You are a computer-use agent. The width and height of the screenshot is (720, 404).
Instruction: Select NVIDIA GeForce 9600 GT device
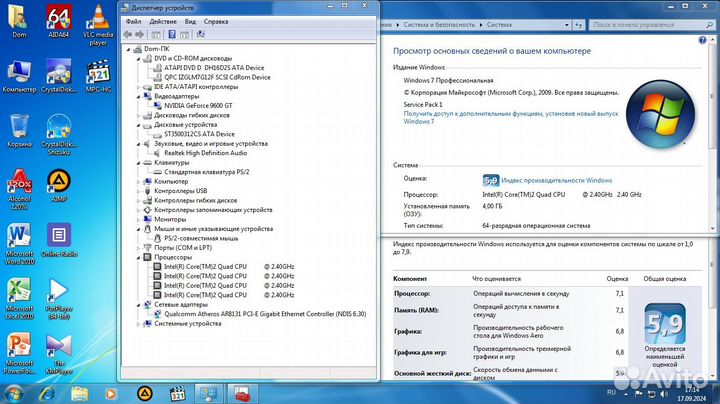click(198, 106)
